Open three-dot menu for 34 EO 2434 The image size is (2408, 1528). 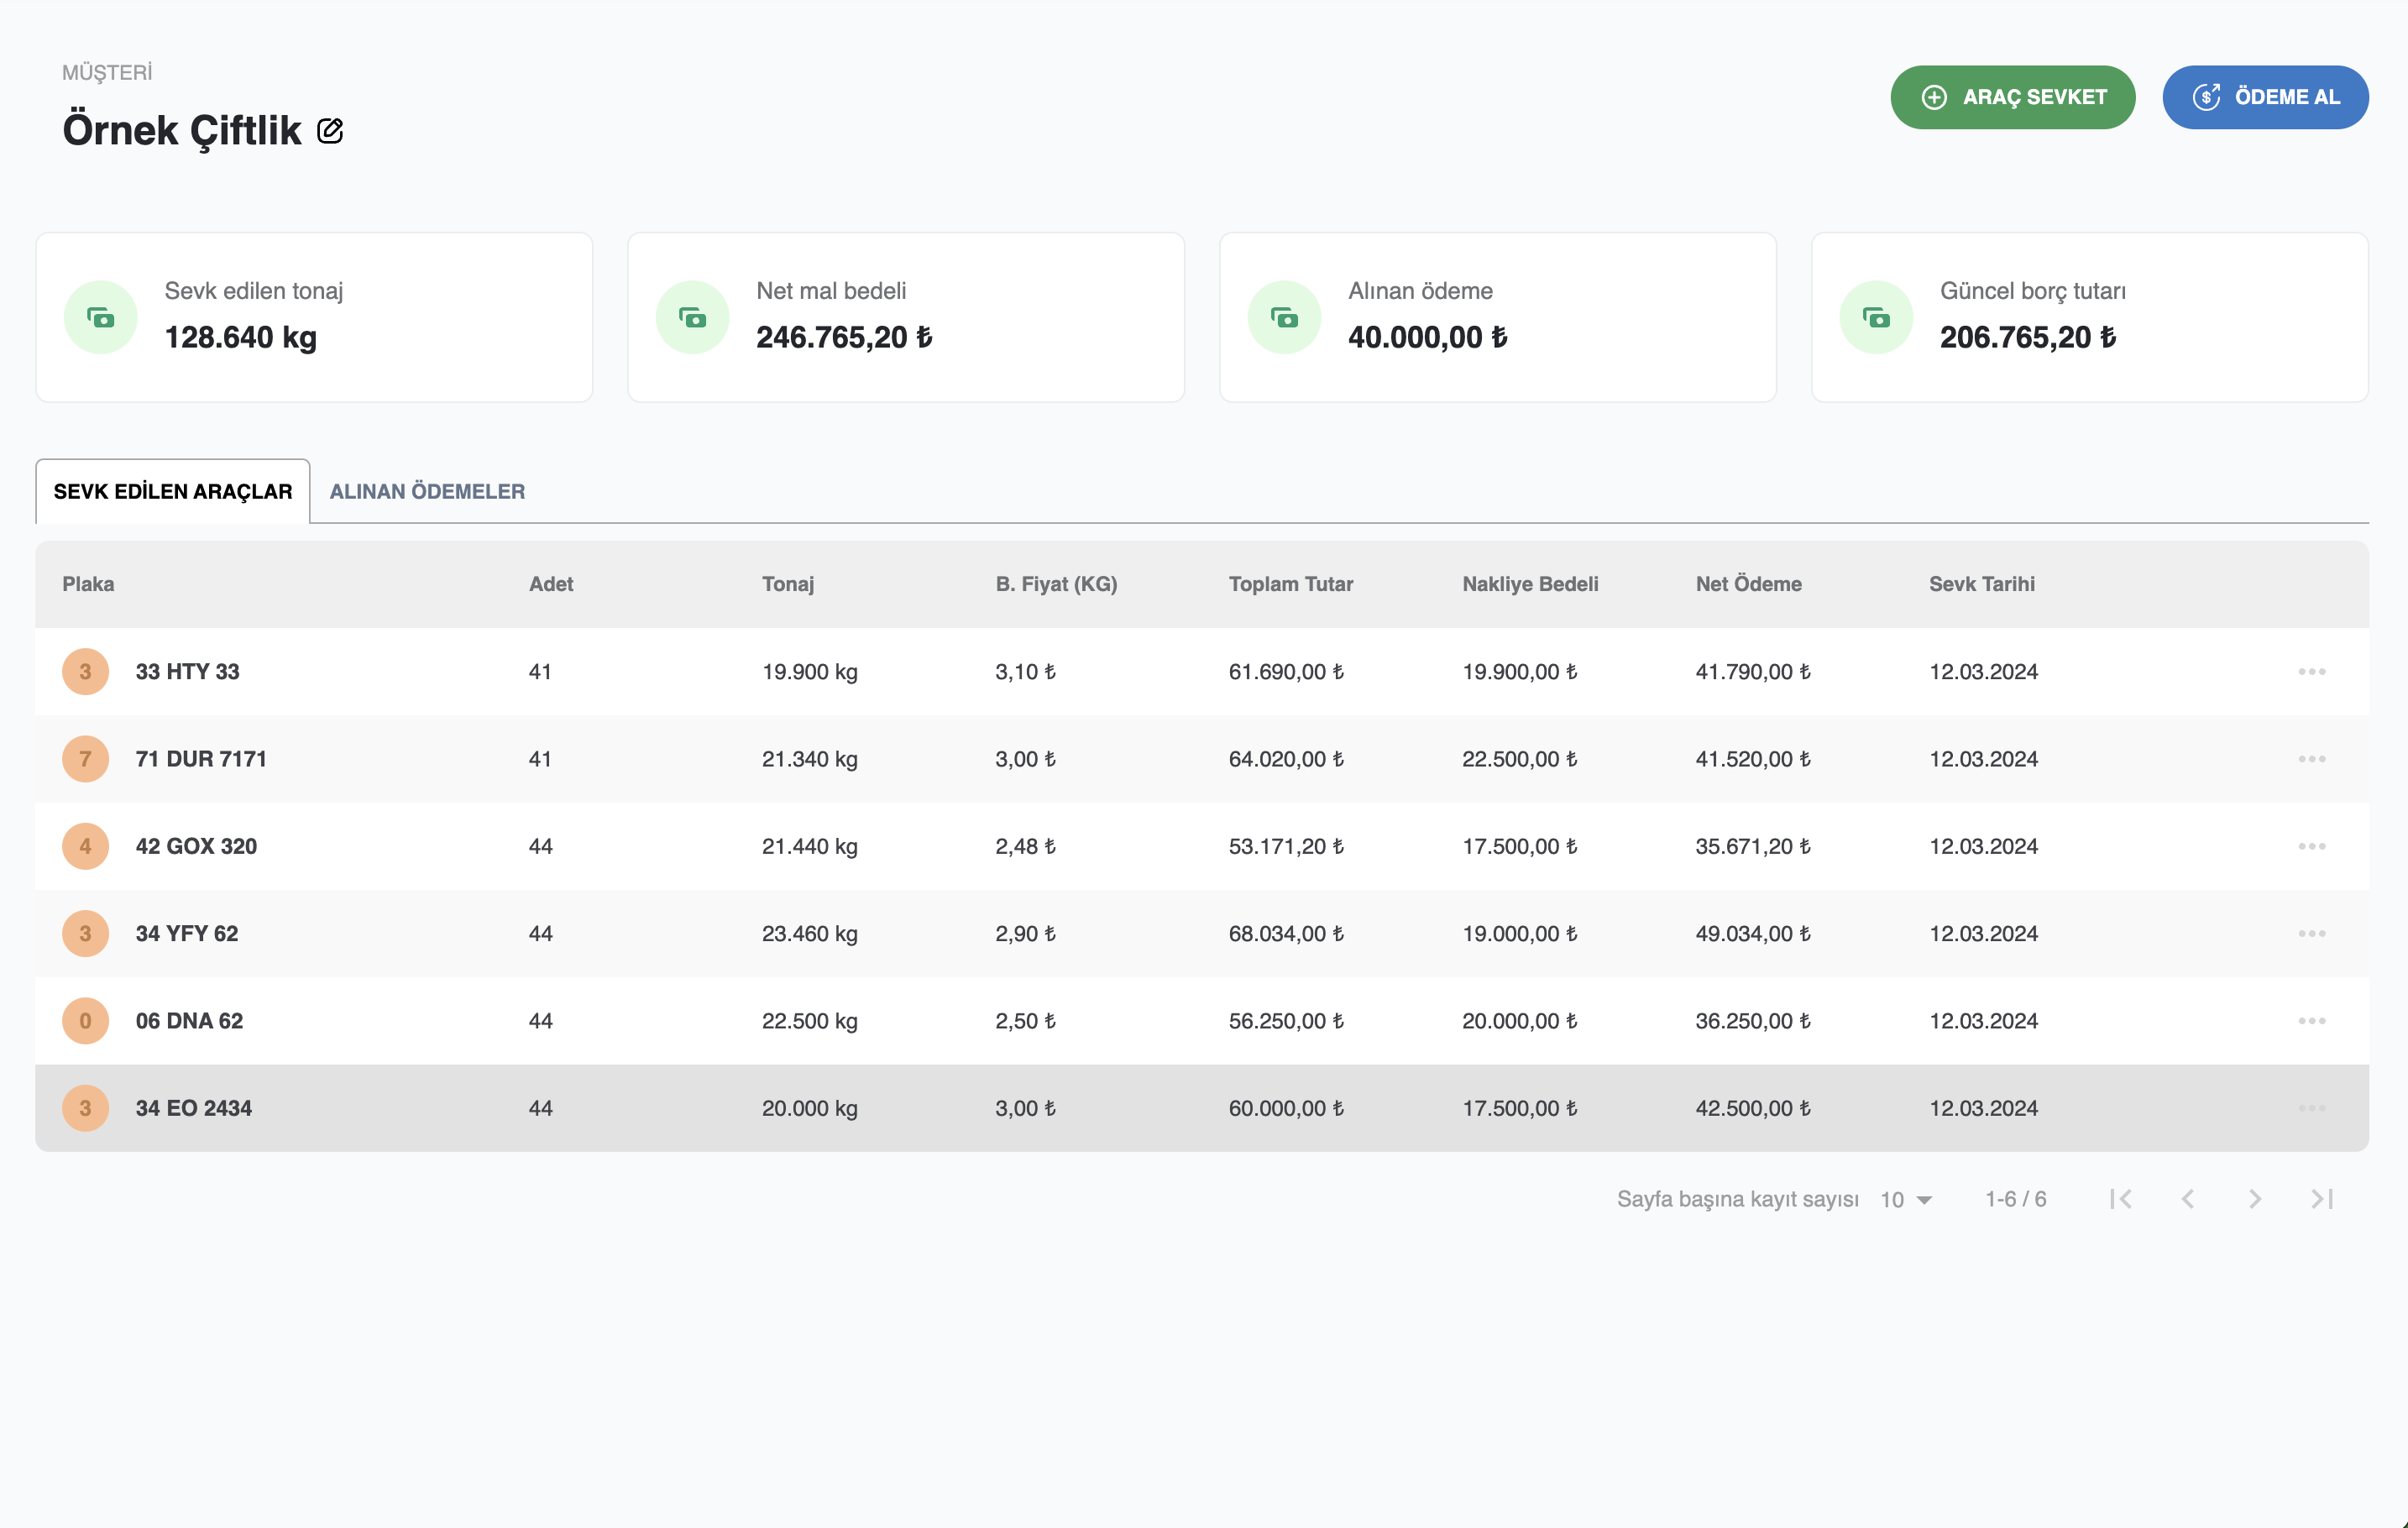pyautogui.click(x=2311, y=1108)
